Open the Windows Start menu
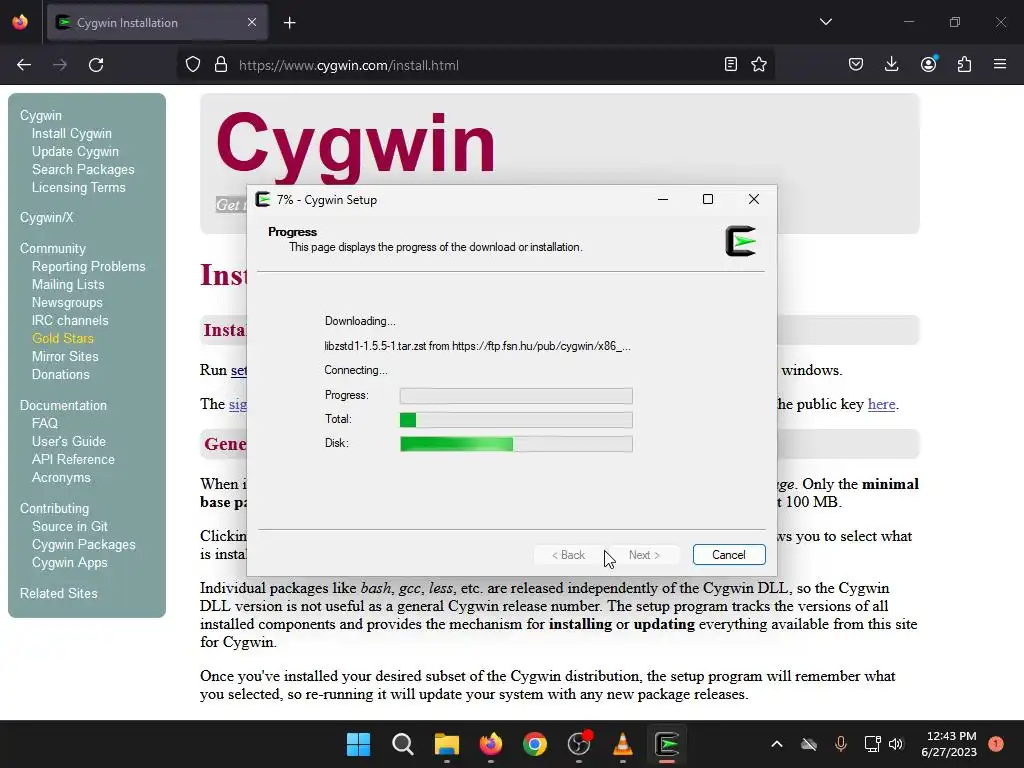The height and width of the screenshot is (768, 1024). [x=359, y=744]
